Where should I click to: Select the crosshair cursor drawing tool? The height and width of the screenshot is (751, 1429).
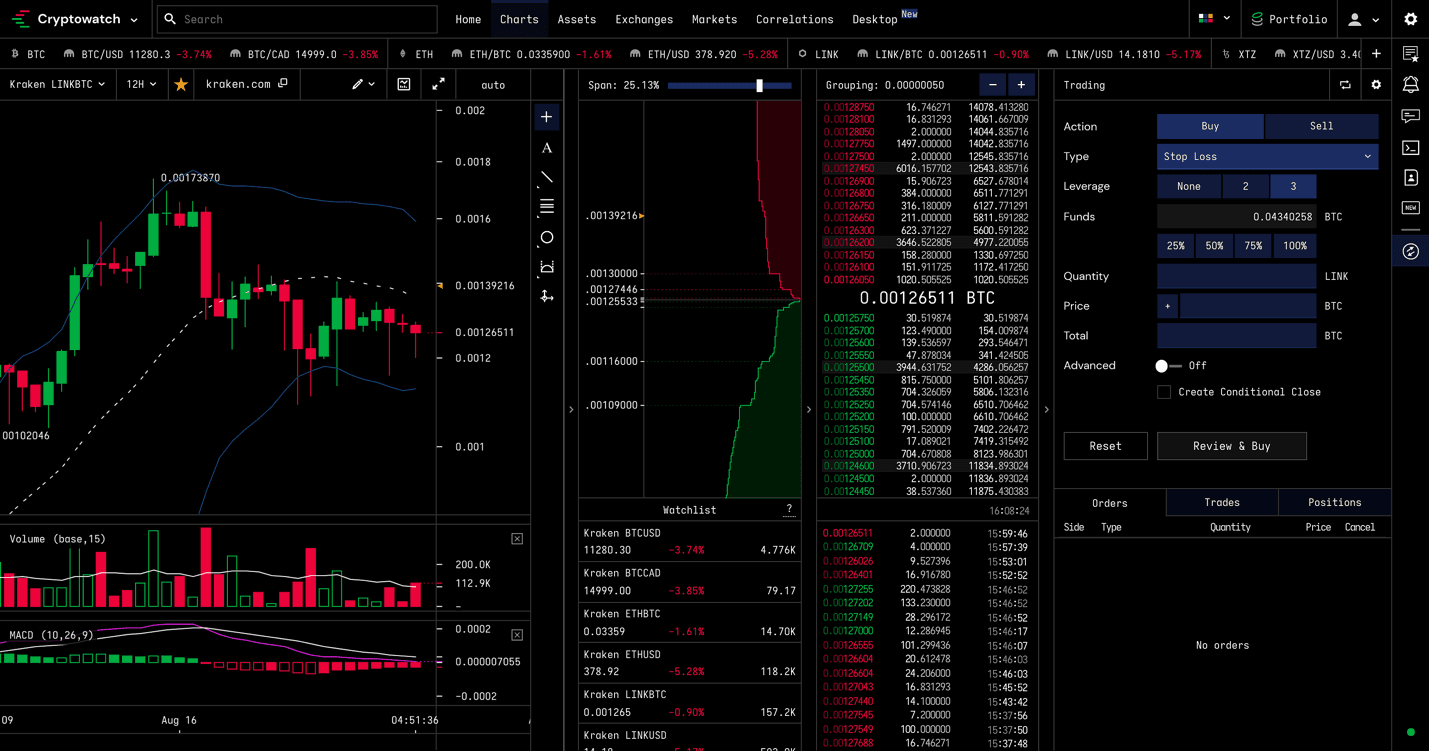coord(547,117)
